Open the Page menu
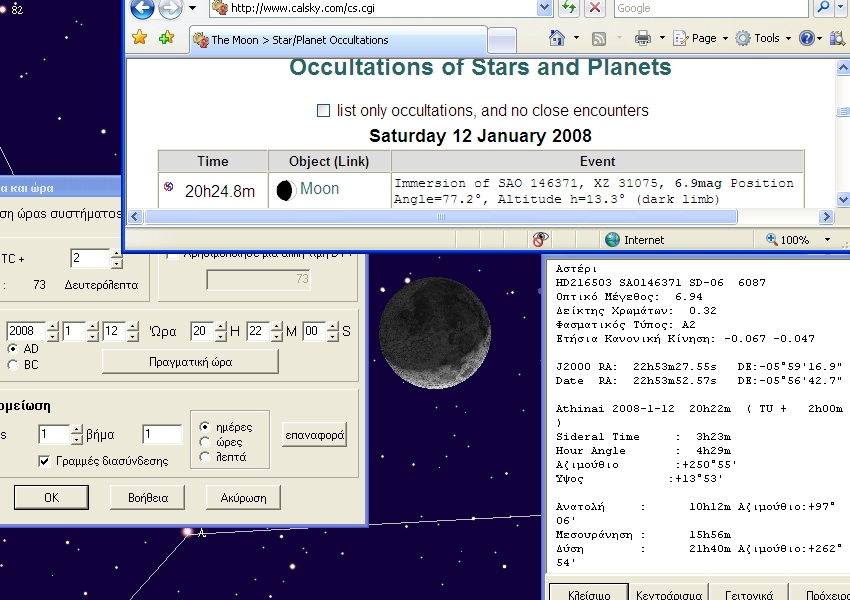The width and height of the screenshot is (850, 600). (700, 38)
